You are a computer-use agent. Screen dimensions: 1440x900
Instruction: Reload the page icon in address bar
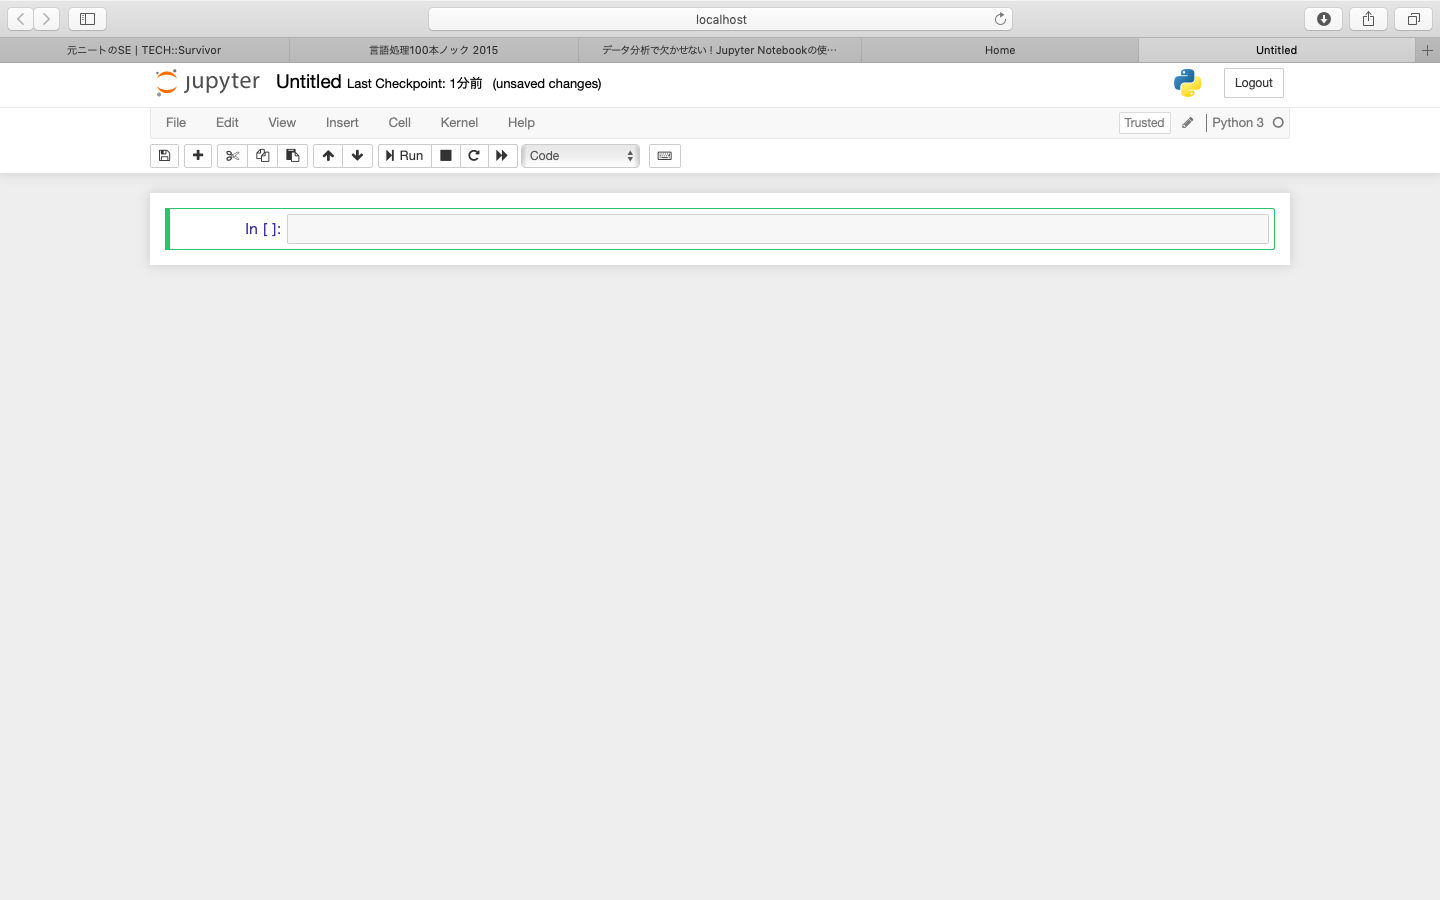(x=1000, y=19)
